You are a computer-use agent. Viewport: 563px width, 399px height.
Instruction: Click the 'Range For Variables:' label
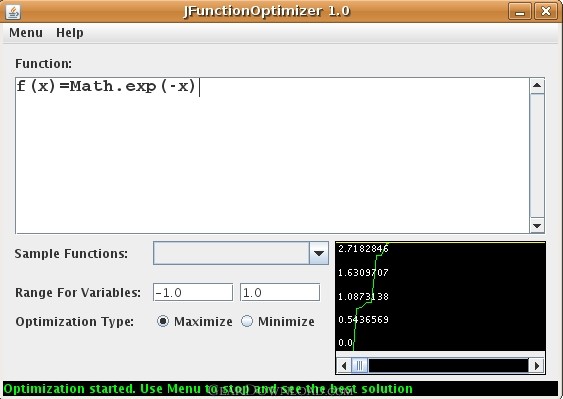tap(78, 292)
